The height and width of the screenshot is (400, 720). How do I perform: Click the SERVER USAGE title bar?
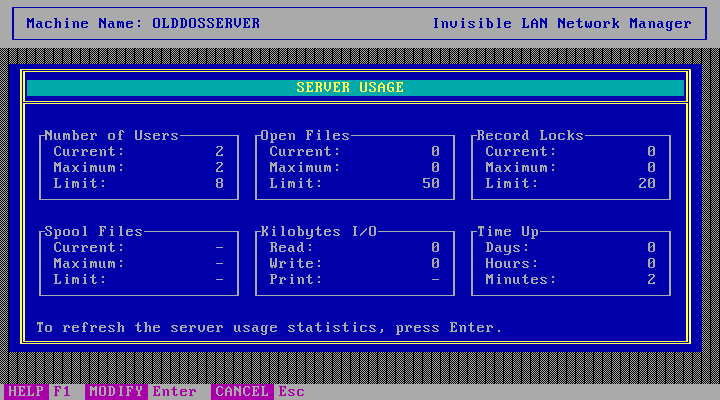(355, 88)
